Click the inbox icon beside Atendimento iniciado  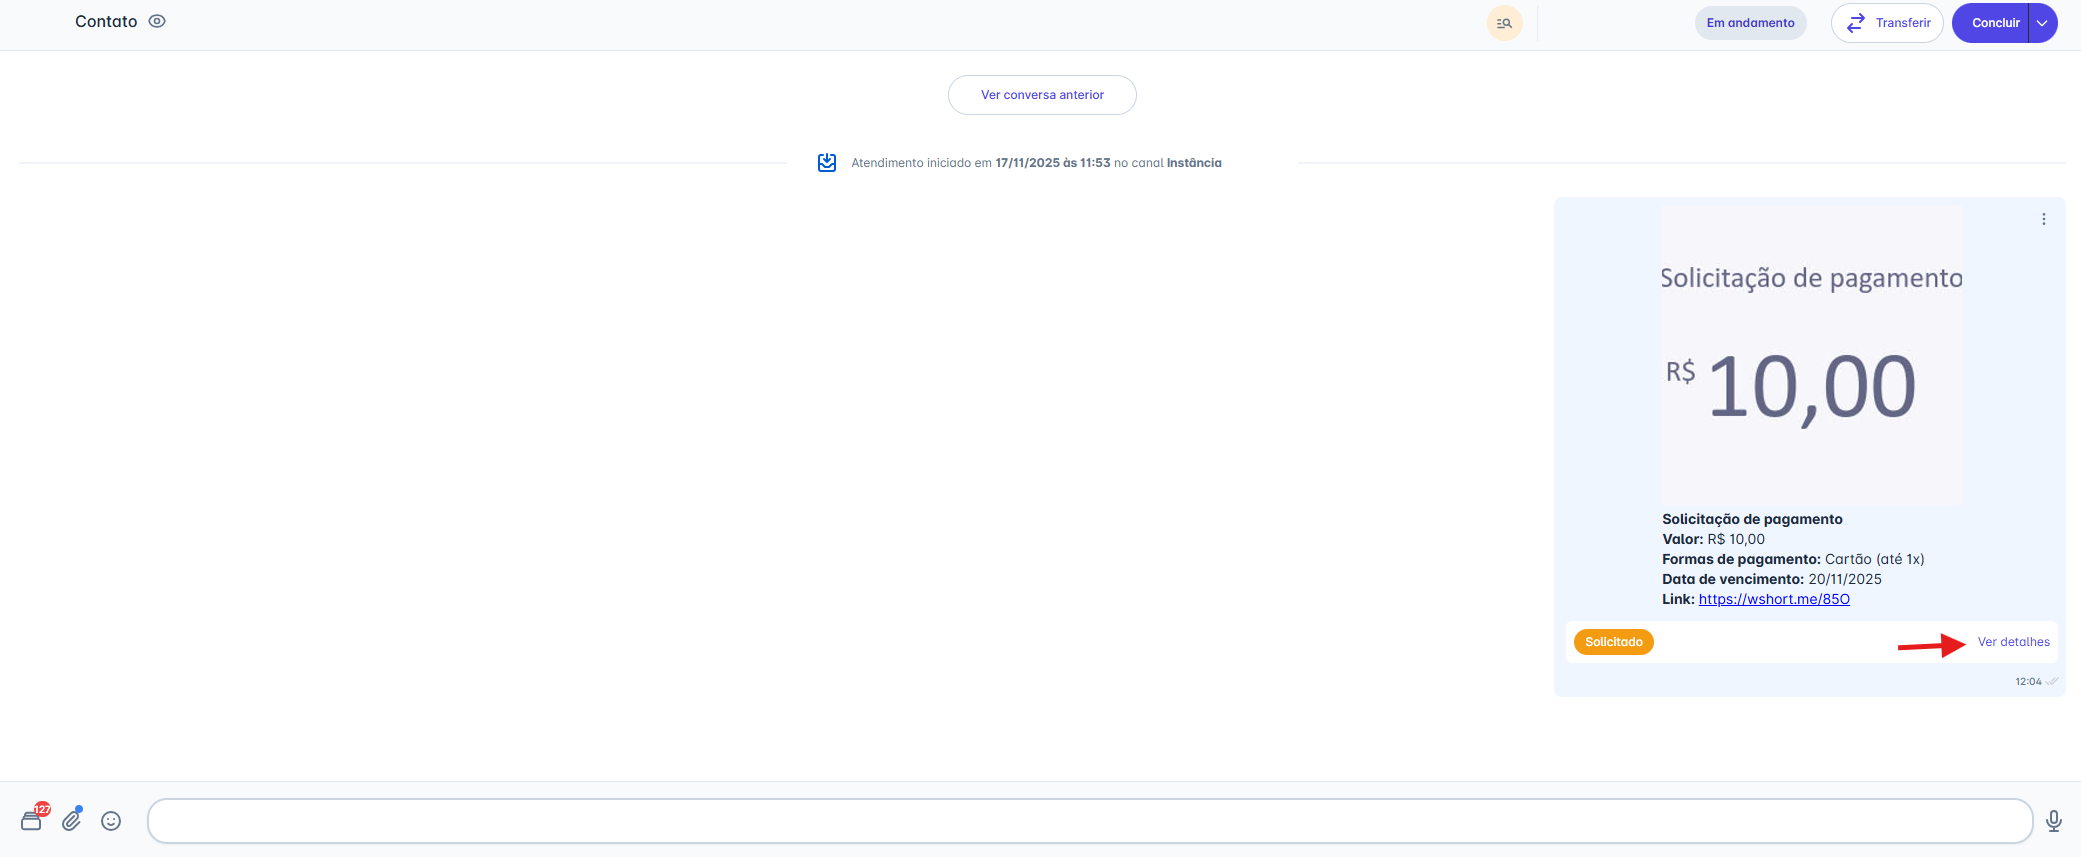pyautogui.click(x=827, y=162)
